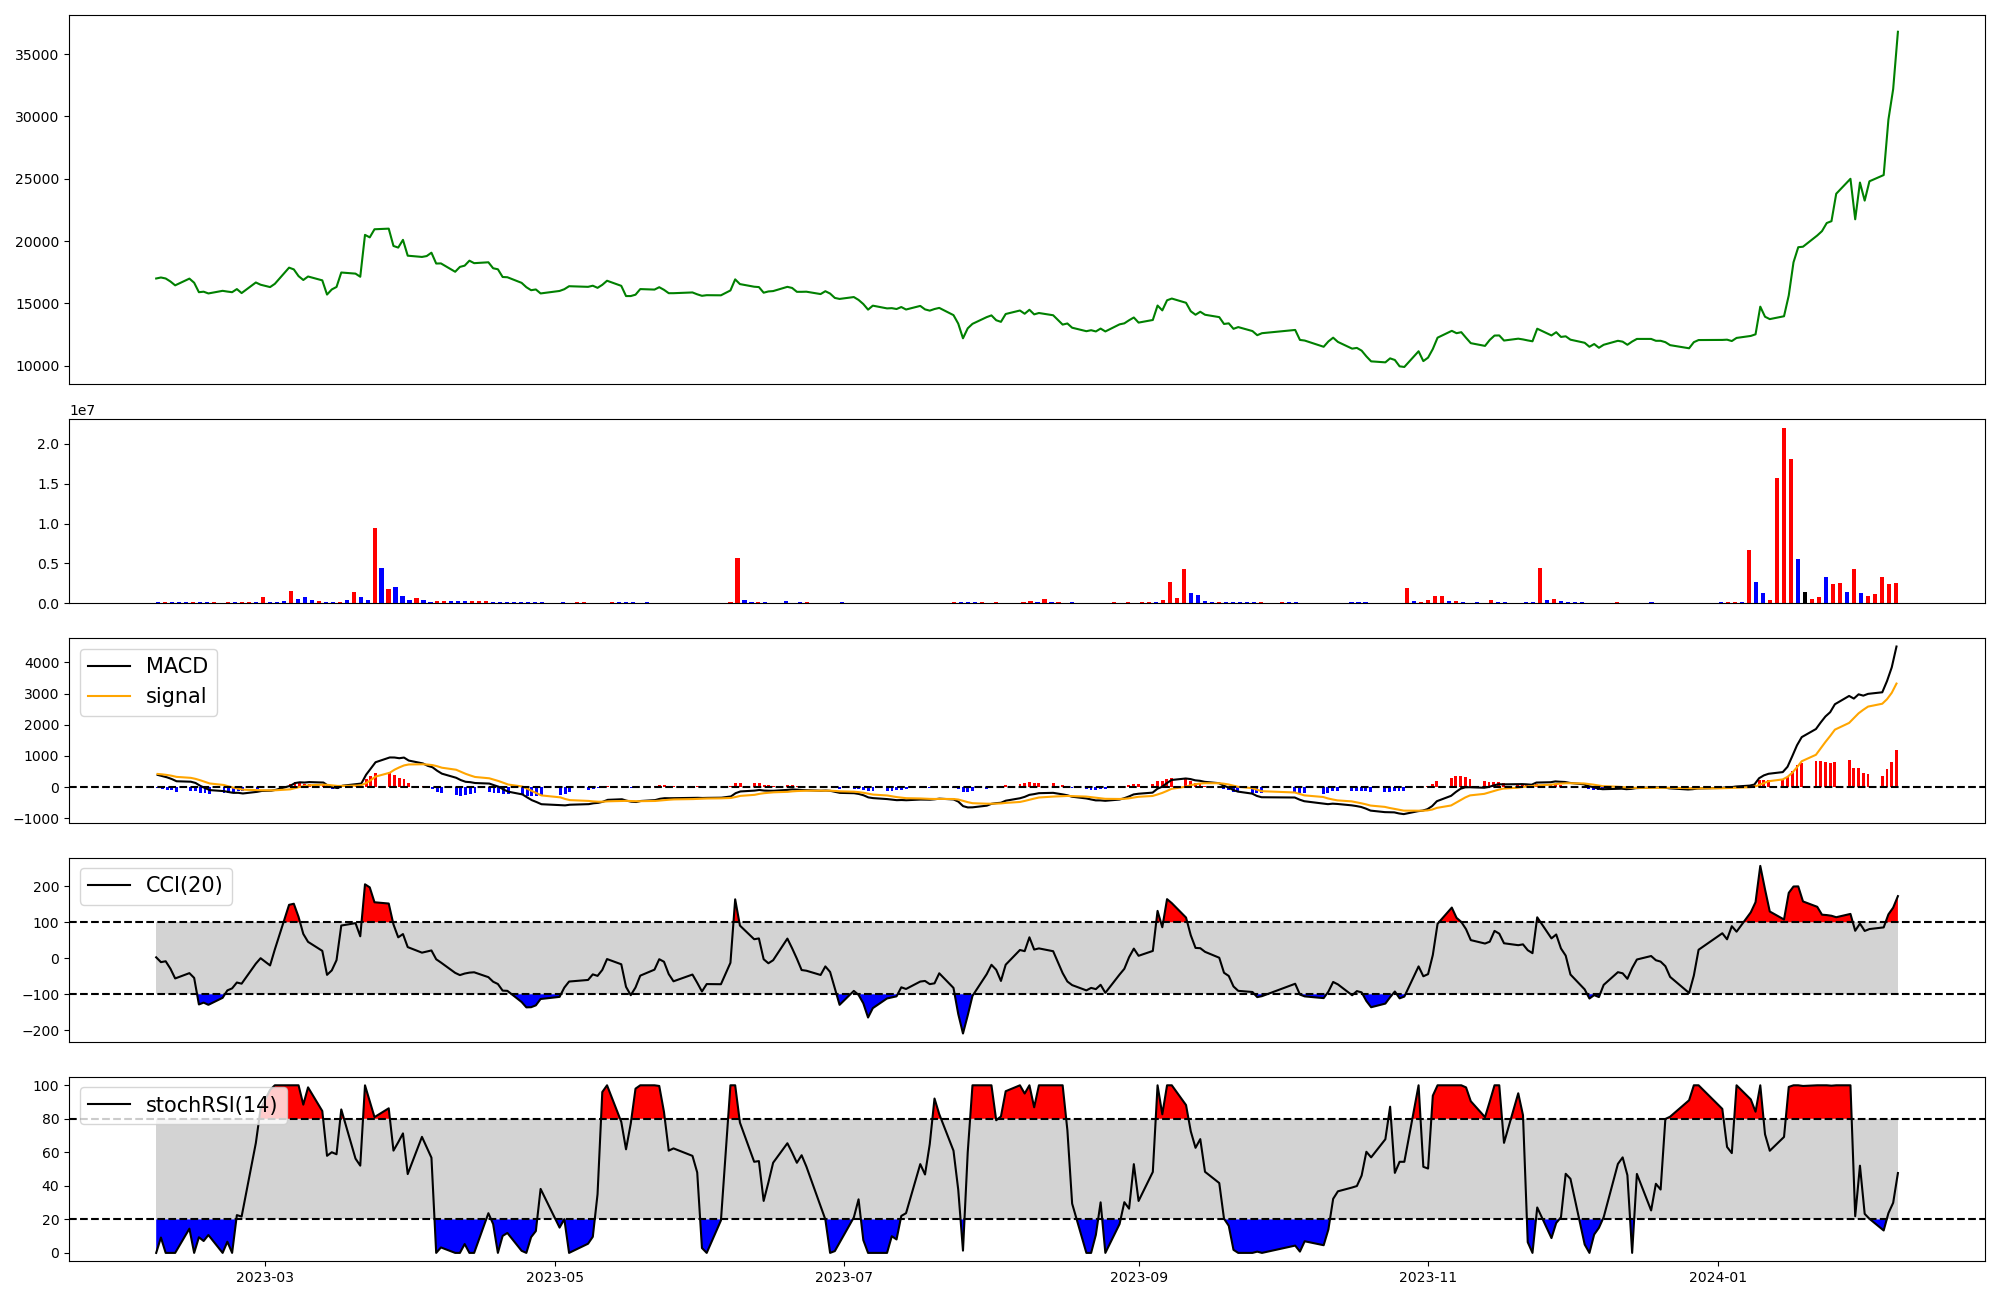Click the 2023-03 date tick label
The width and height of the screenshot is (2000, 1300).
[265, 1277]
